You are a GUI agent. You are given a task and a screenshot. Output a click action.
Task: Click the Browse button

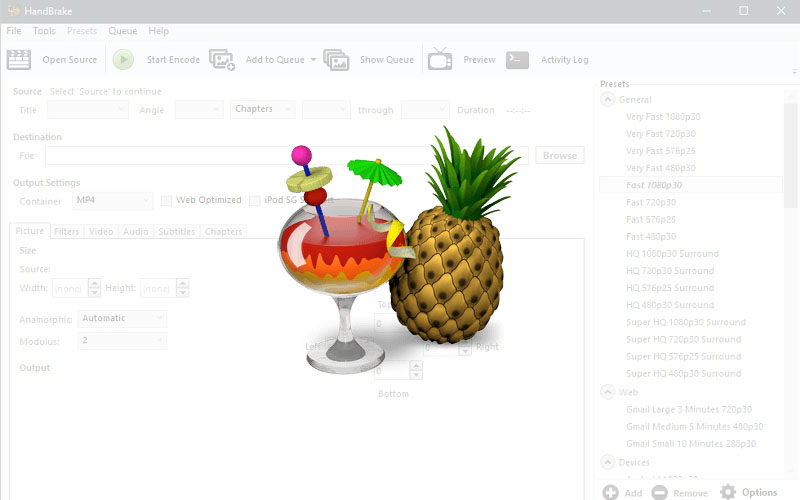pyautogui.click(x=559, y=155)
